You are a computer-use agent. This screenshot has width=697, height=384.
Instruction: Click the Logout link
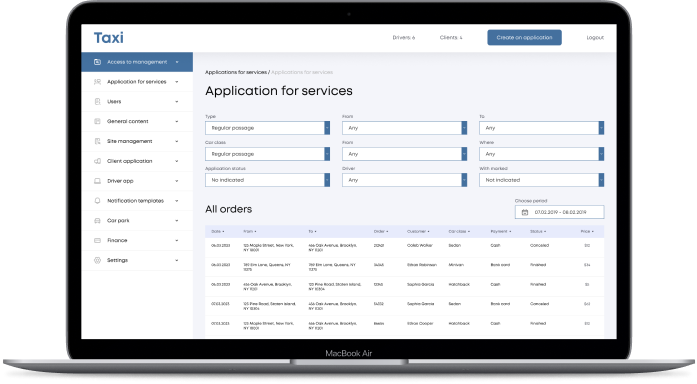tap(595, 38)
